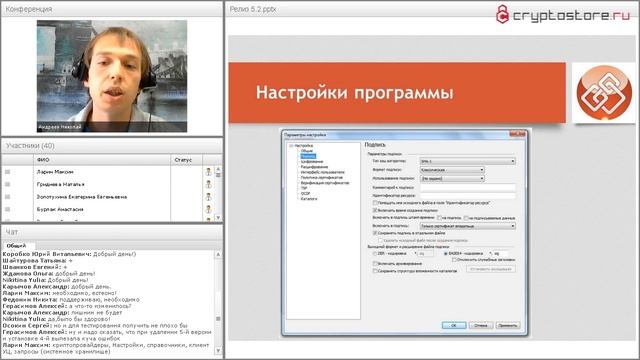640x360 pixels.
Task: Click the Применить button
Action: 507,325
